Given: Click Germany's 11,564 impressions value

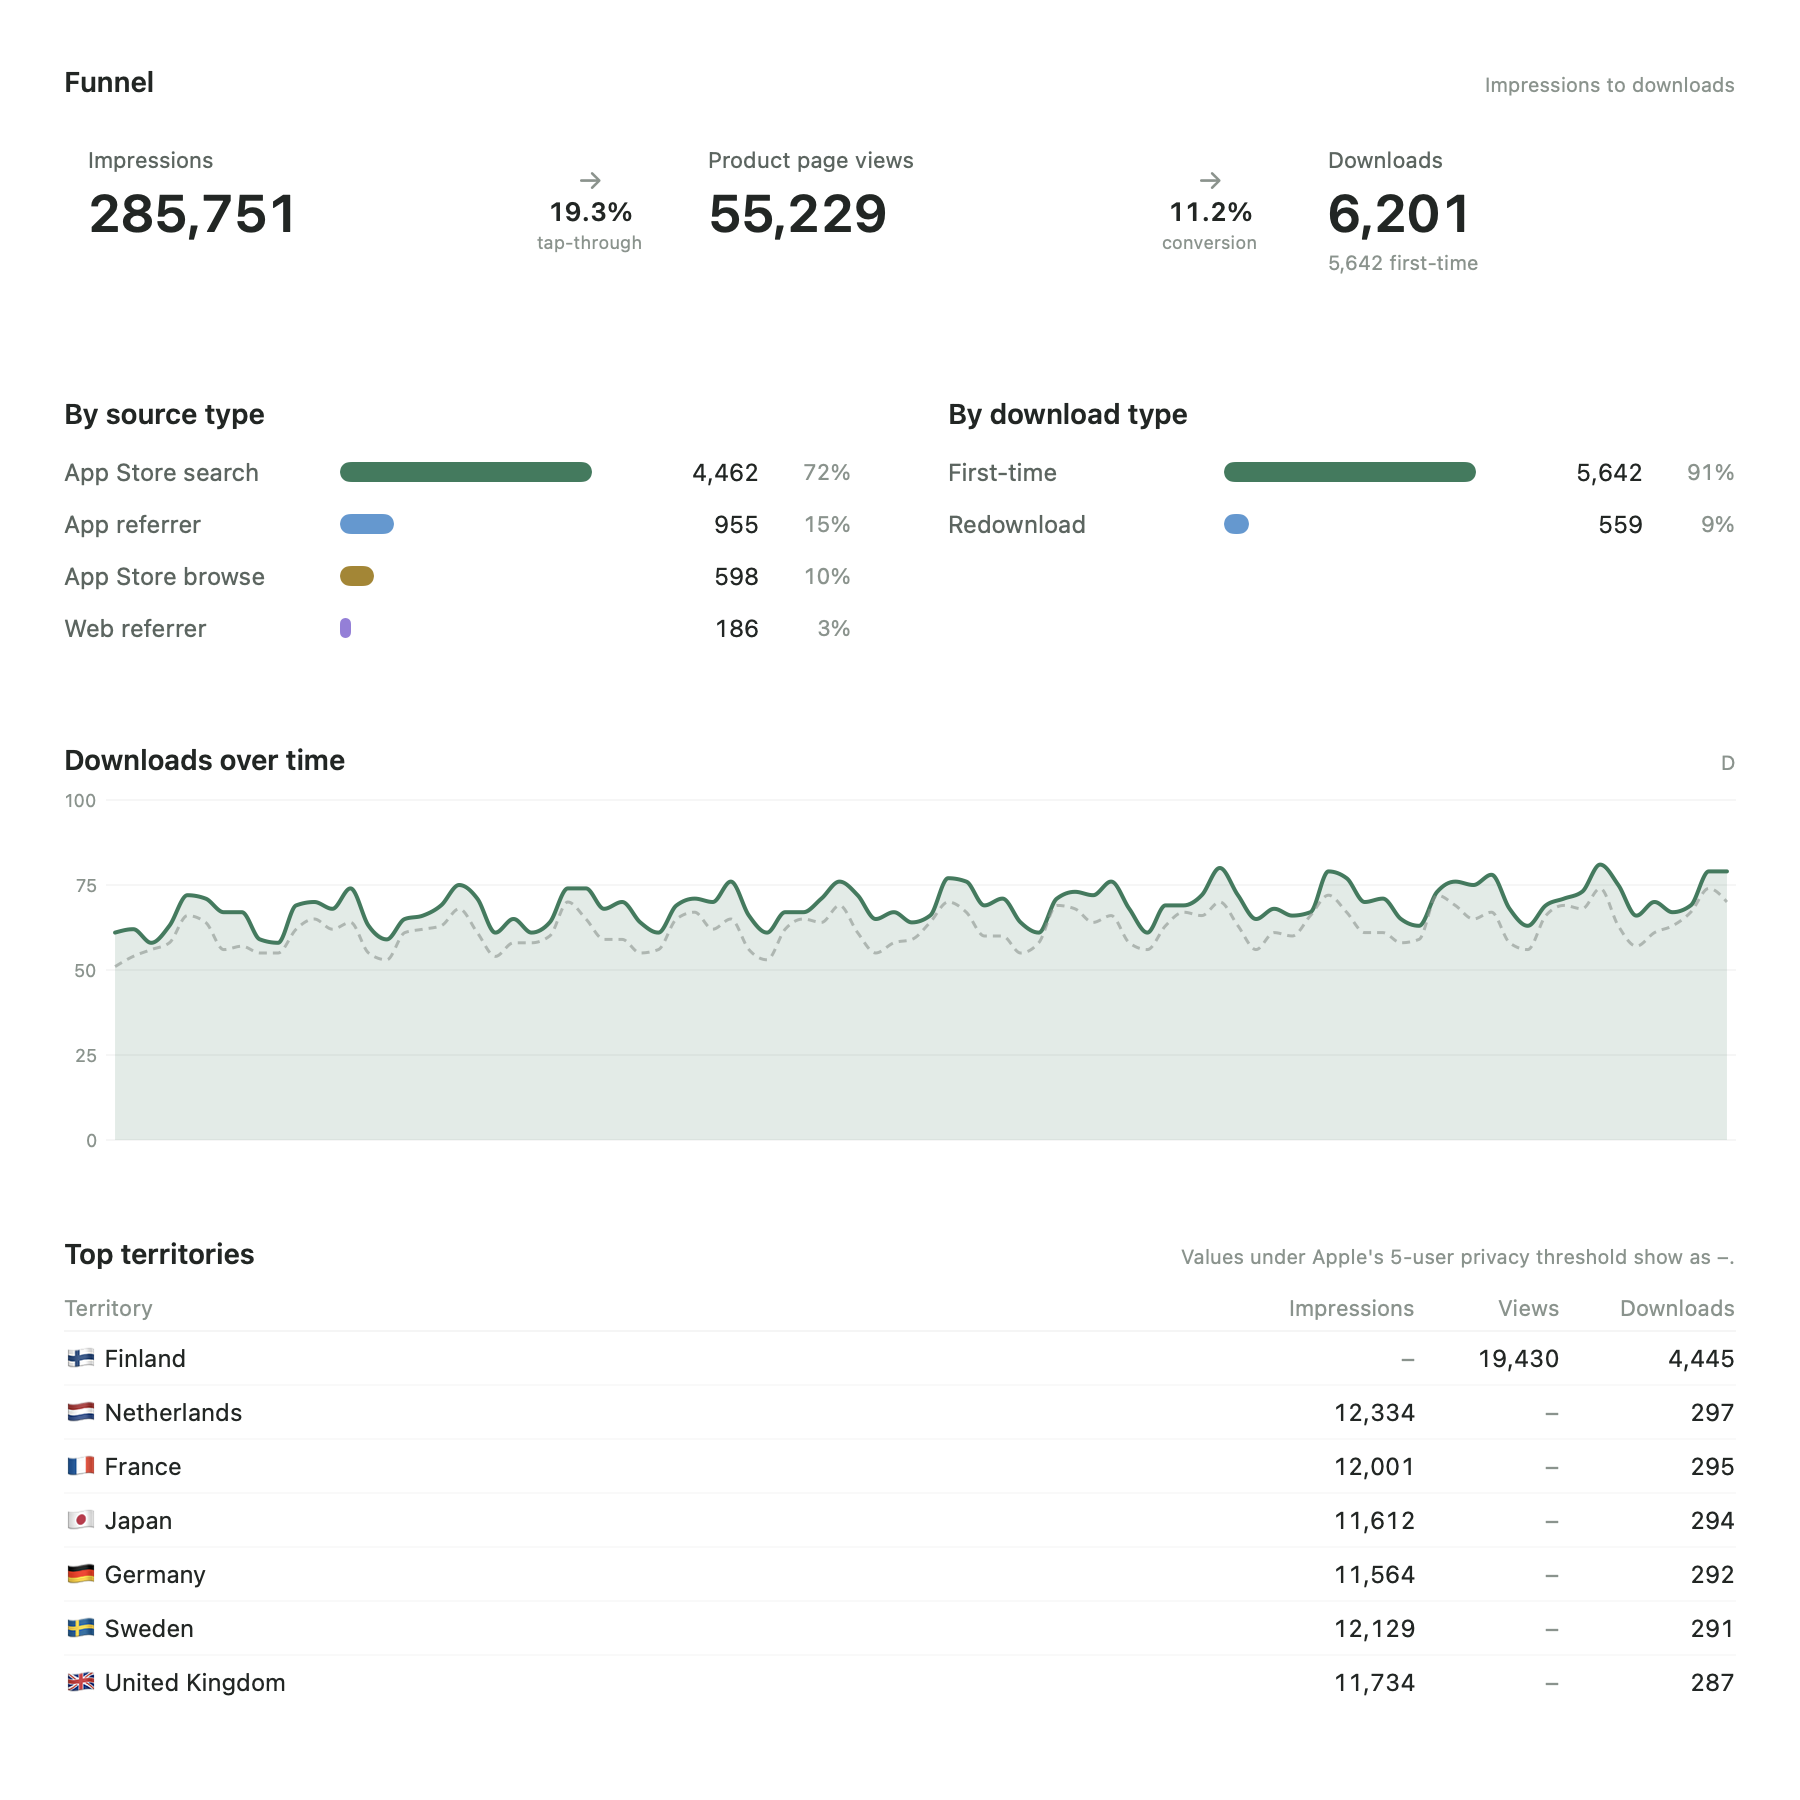Looking at the screenshot, I should tap(1374, 1574).
